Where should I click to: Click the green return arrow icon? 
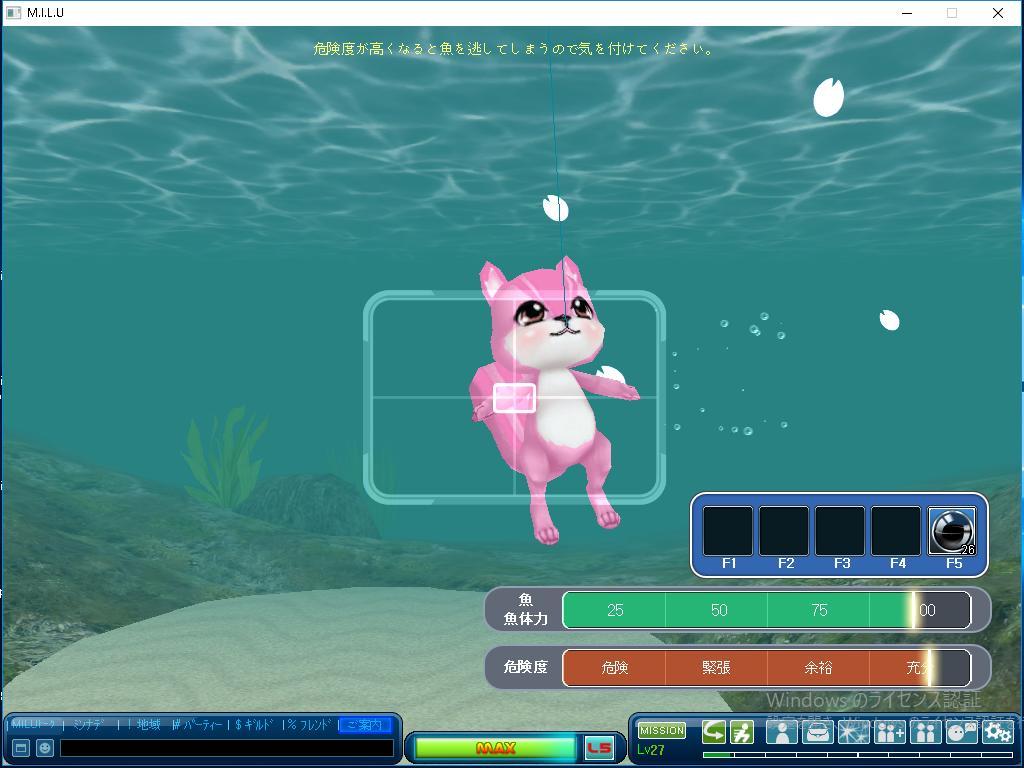pyautogui.click(x=714, y=731)
